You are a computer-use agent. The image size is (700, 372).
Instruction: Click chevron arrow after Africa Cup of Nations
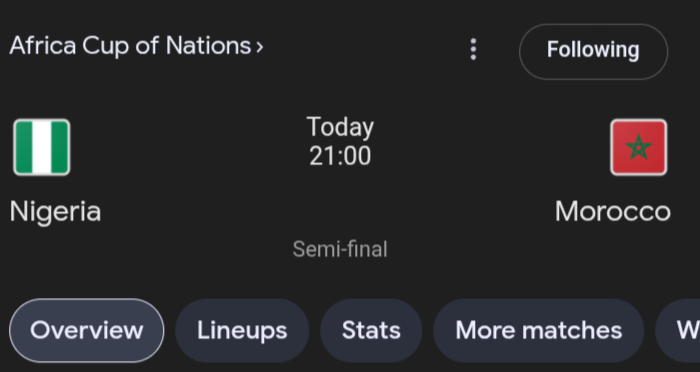pyautogui.click(x=259, y=47)
